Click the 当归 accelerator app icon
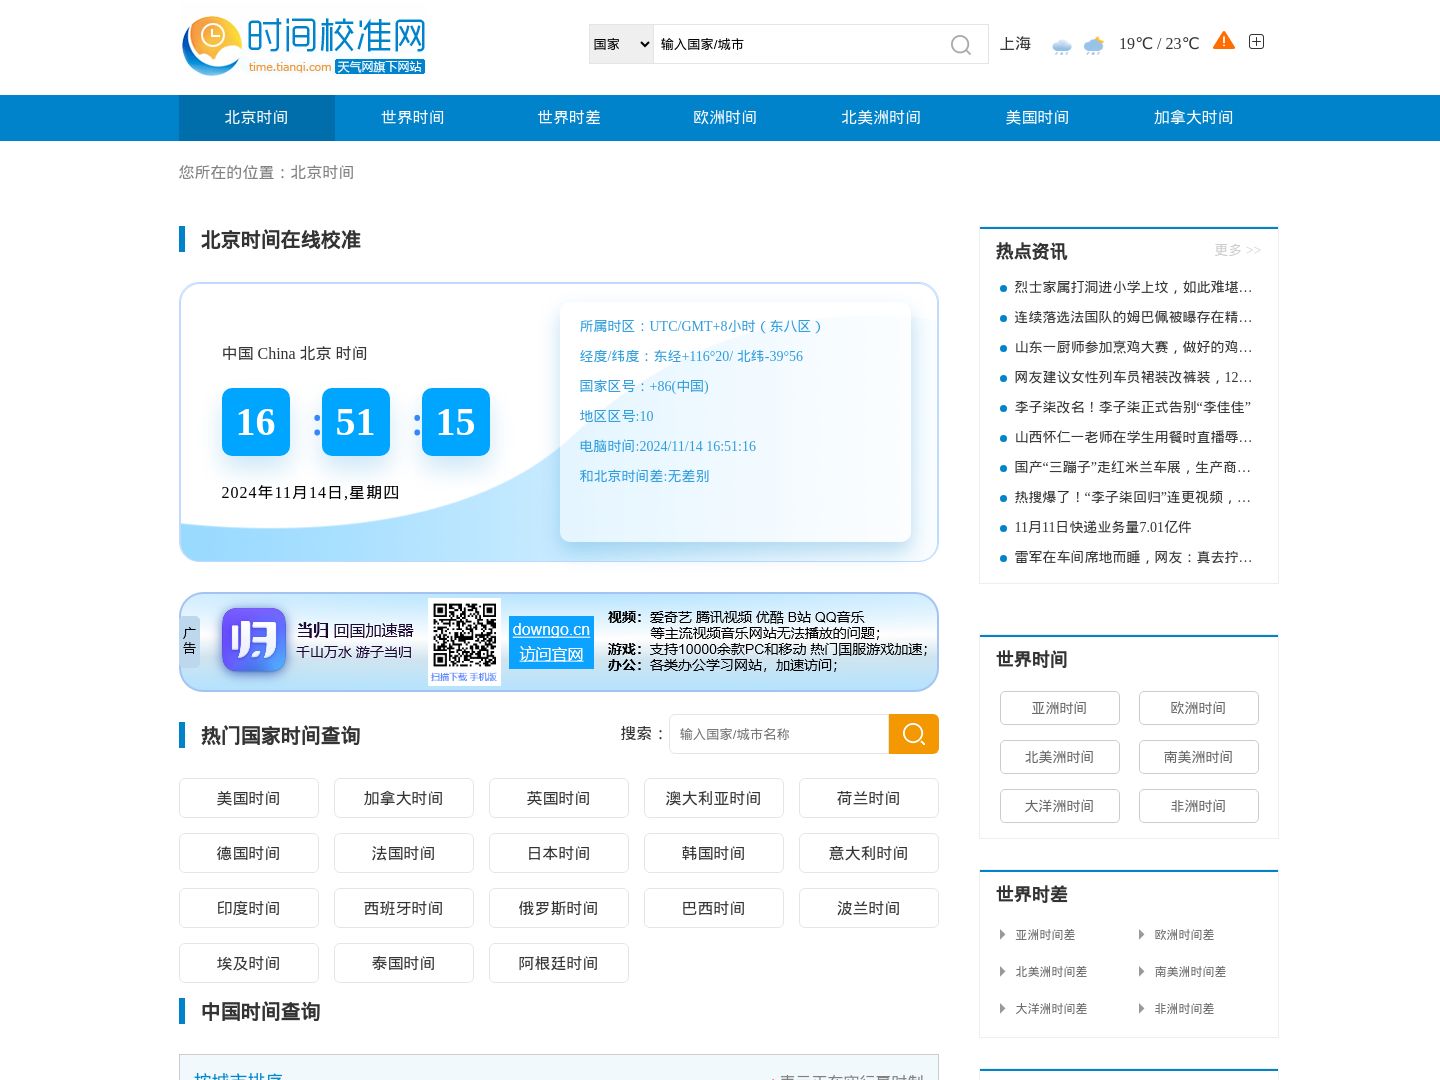This screenshot has height=1080, width=1440. click(254, 640)
